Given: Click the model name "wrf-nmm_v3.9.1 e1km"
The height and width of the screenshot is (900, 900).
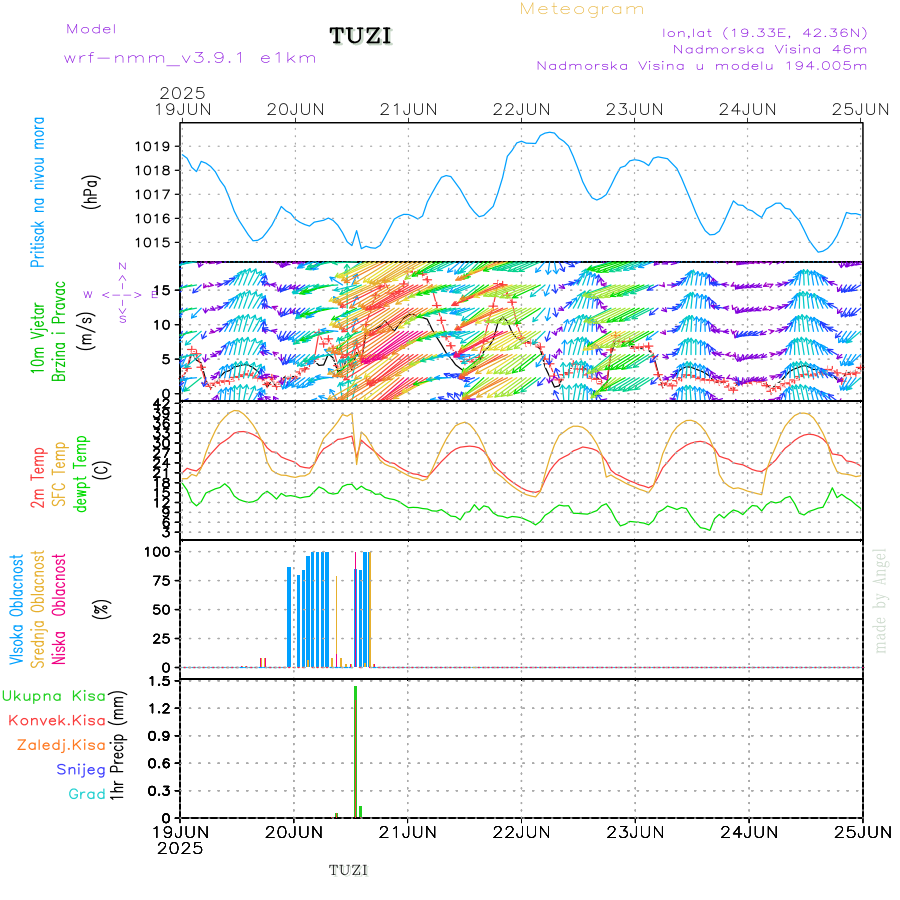Looking at the screenshot, I should click(190, 58).
